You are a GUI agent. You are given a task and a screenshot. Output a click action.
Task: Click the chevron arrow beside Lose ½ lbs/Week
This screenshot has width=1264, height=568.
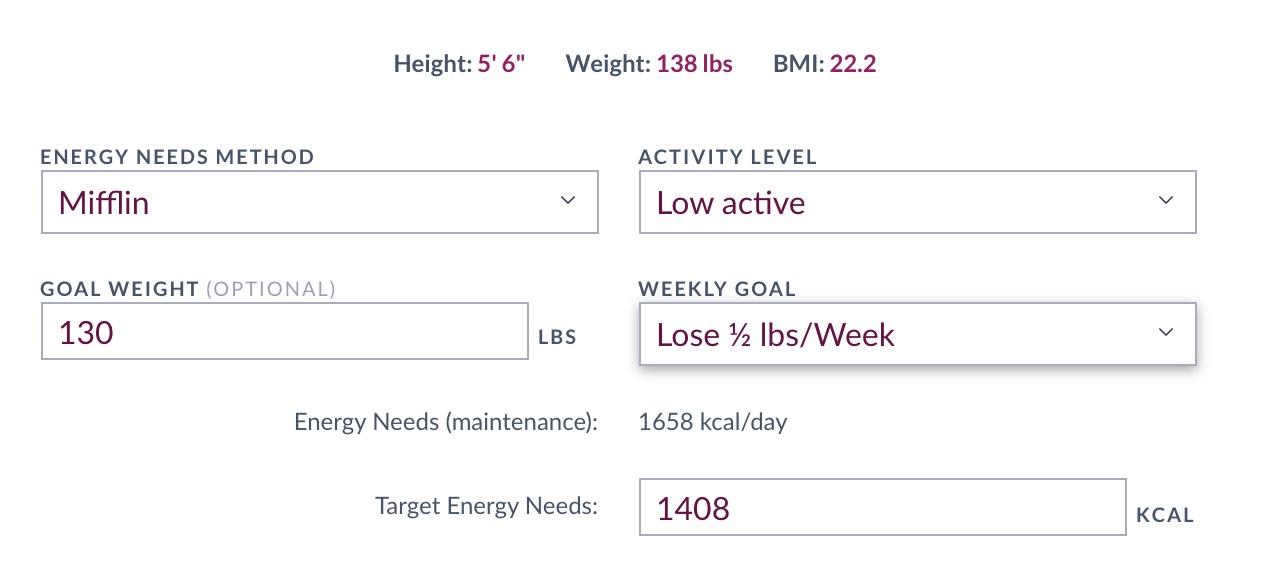[x=1165, y=333]
